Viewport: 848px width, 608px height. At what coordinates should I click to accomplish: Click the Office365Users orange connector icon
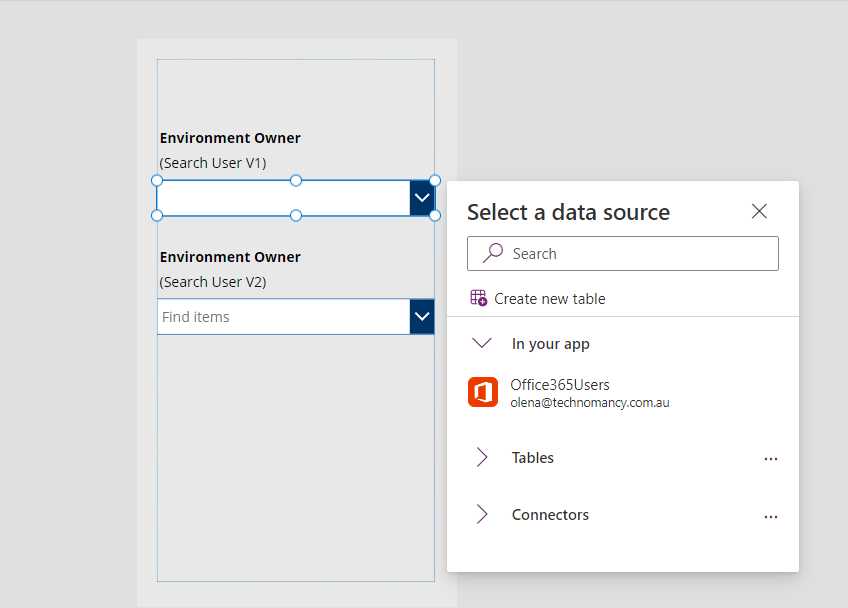pyautogui.click(x=483, y=393)
